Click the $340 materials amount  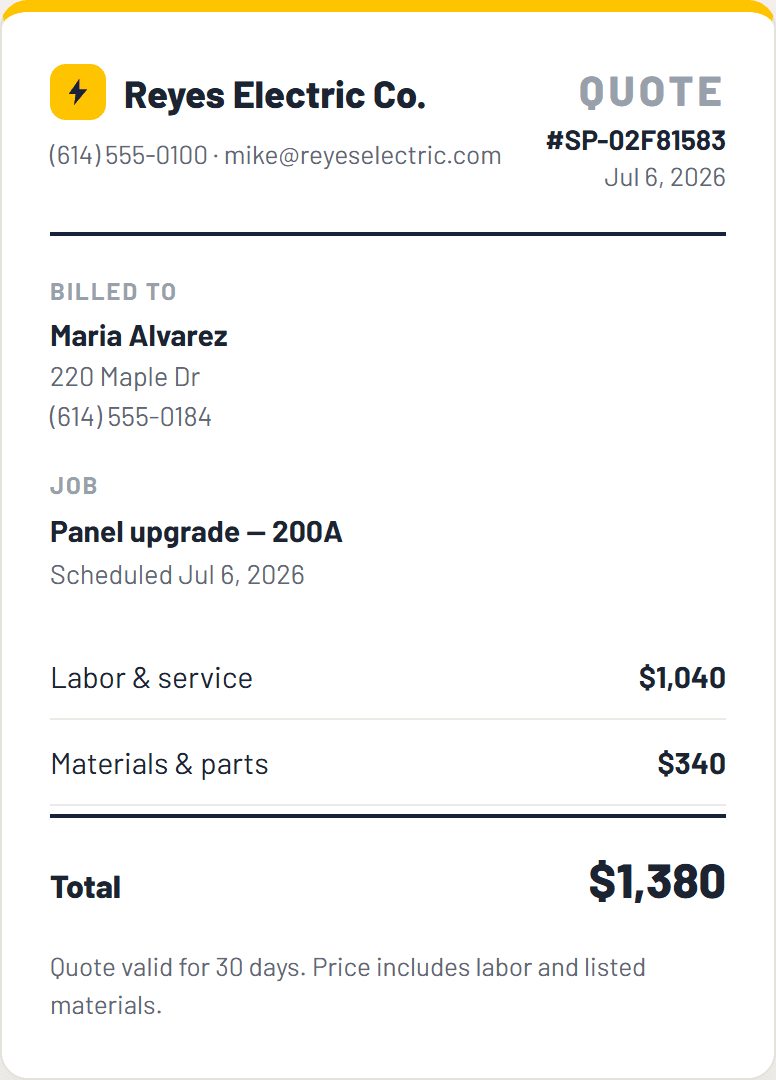pyautogui.click(x=691, y=764)
